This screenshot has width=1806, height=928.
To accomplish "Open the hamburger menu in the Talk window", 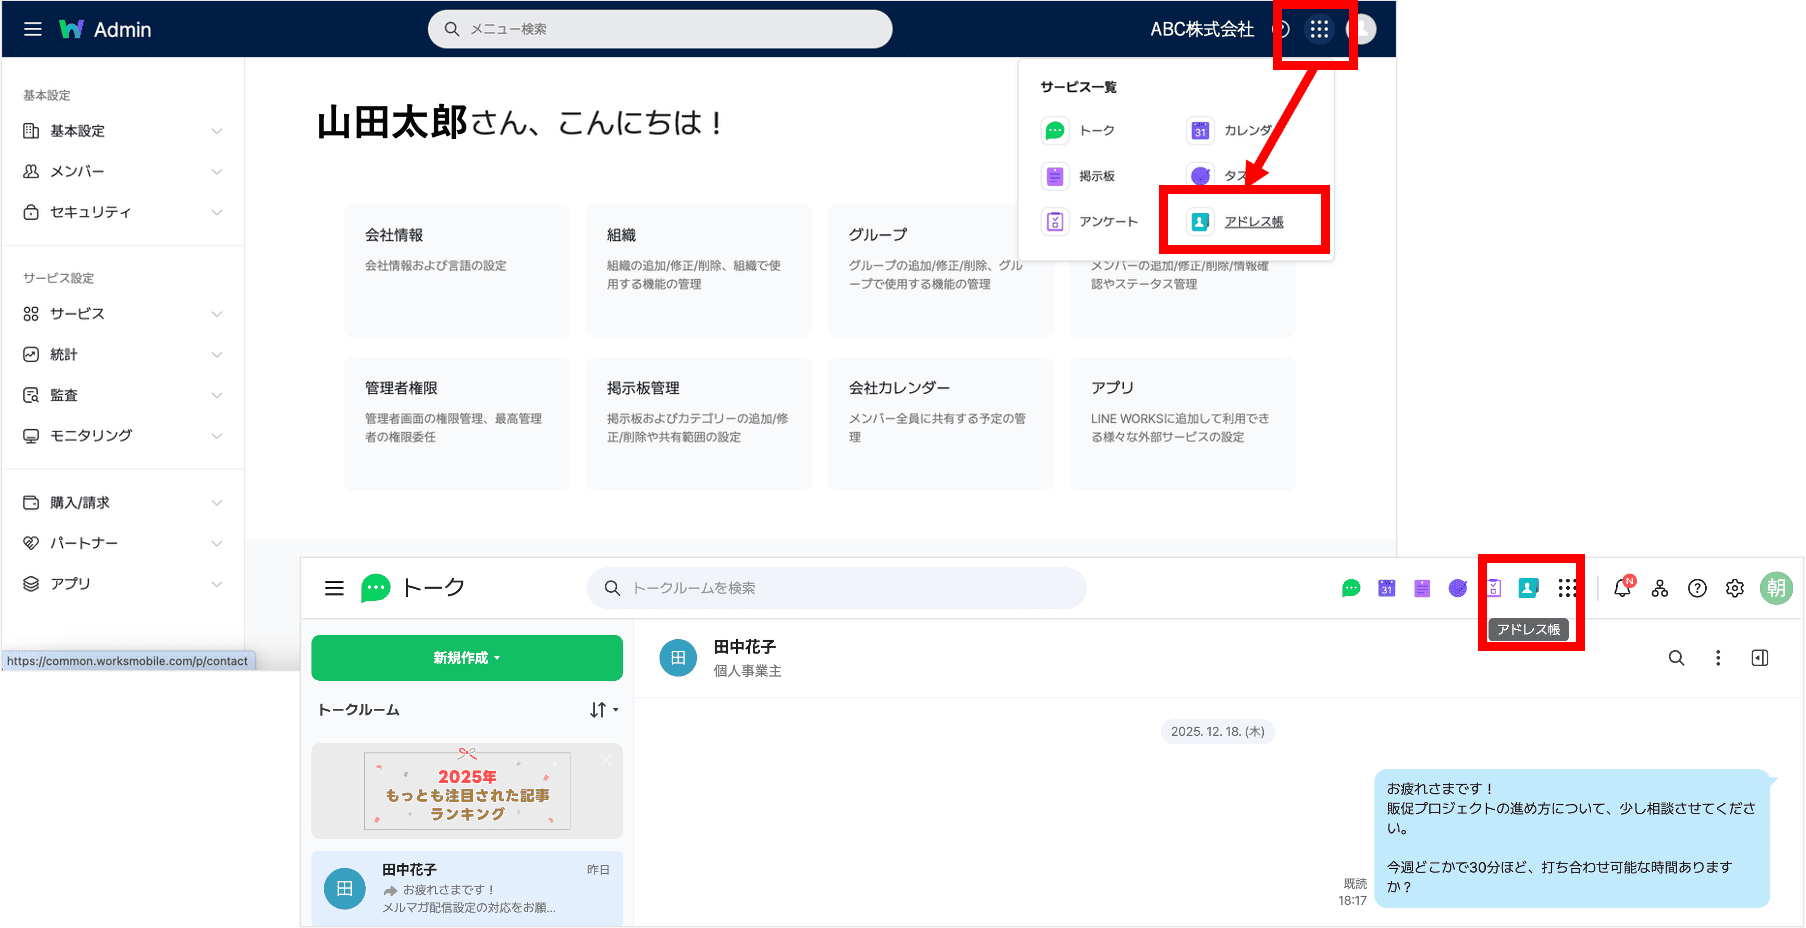I will (x=334, y=588).
